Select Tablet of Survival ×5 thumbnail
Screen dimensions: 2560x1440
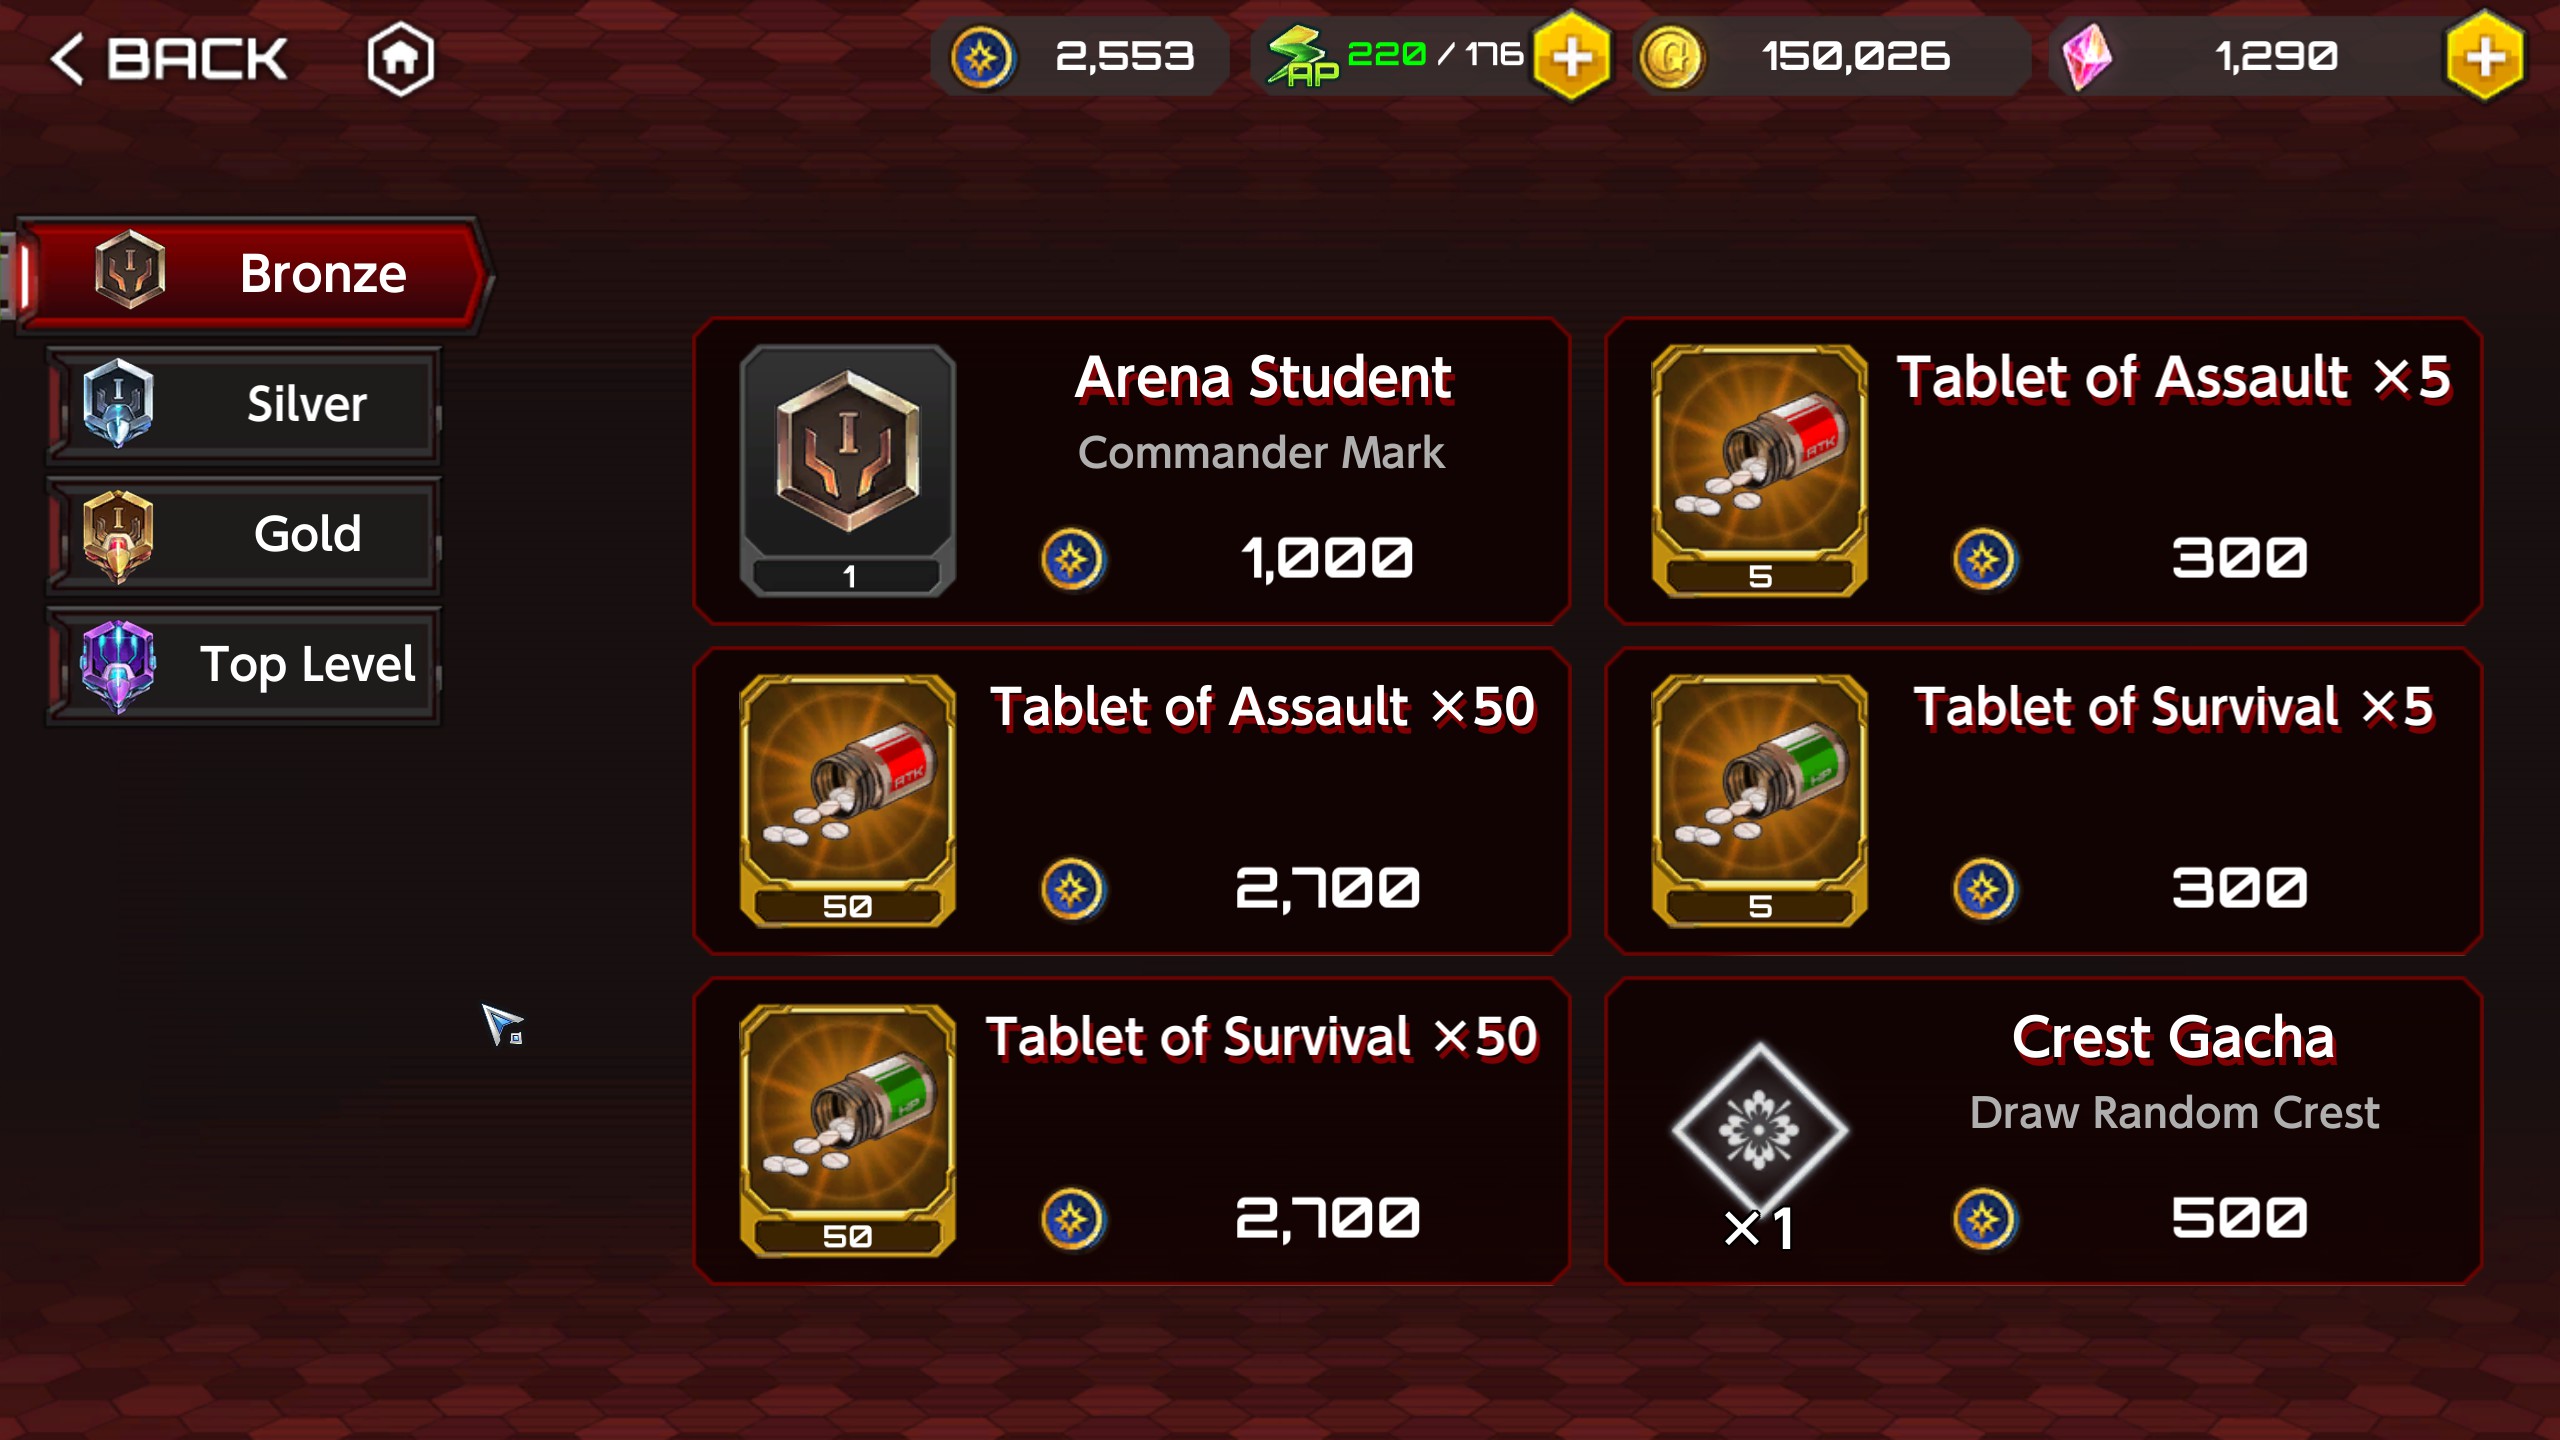click(x=1759, y=800)
